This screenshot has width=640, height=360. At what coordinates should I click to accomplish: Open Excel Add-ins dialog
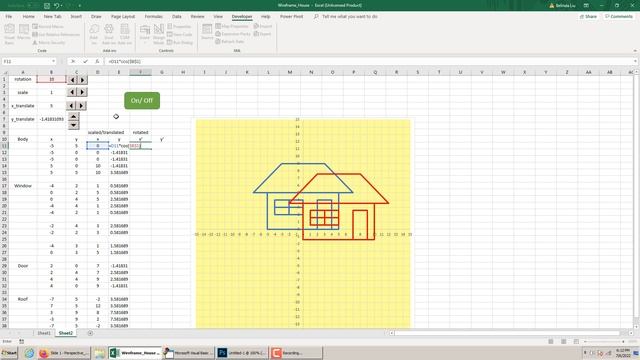(109, 33)
